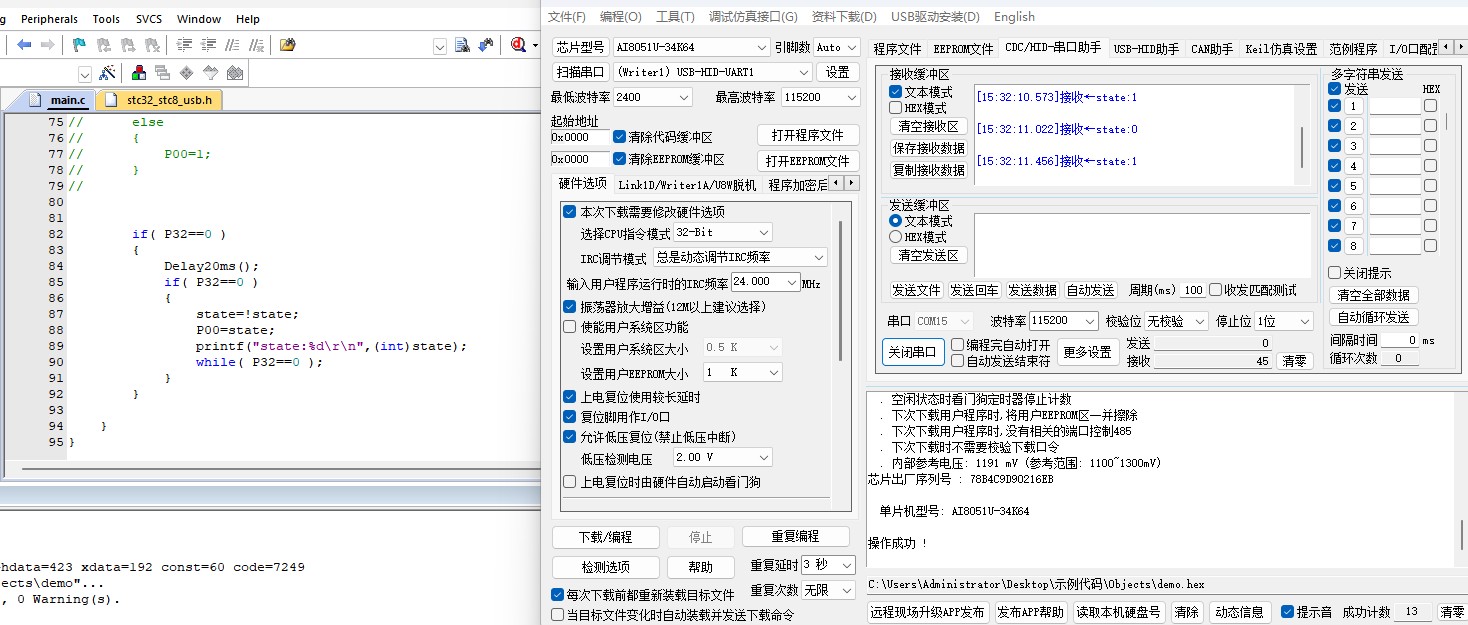
Task: Open the 最高波特率 115200 dropdown
Action: pos(819,97)
